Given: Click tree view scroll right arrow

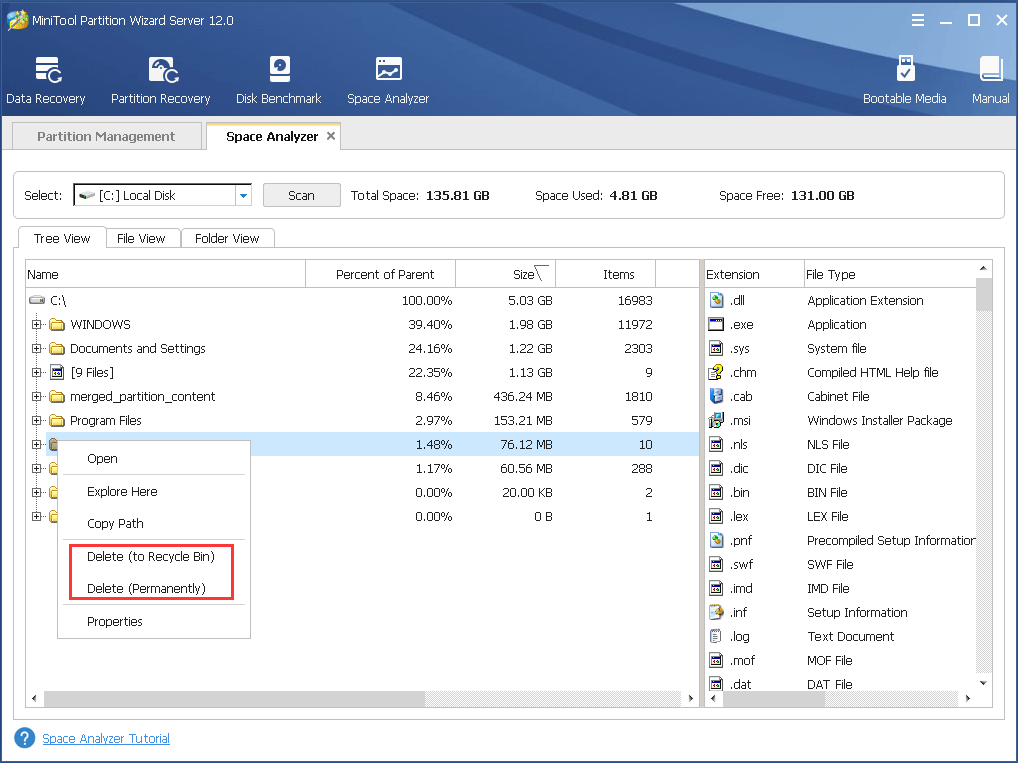Looking at the screenshot, I should [x=691, y=699].
